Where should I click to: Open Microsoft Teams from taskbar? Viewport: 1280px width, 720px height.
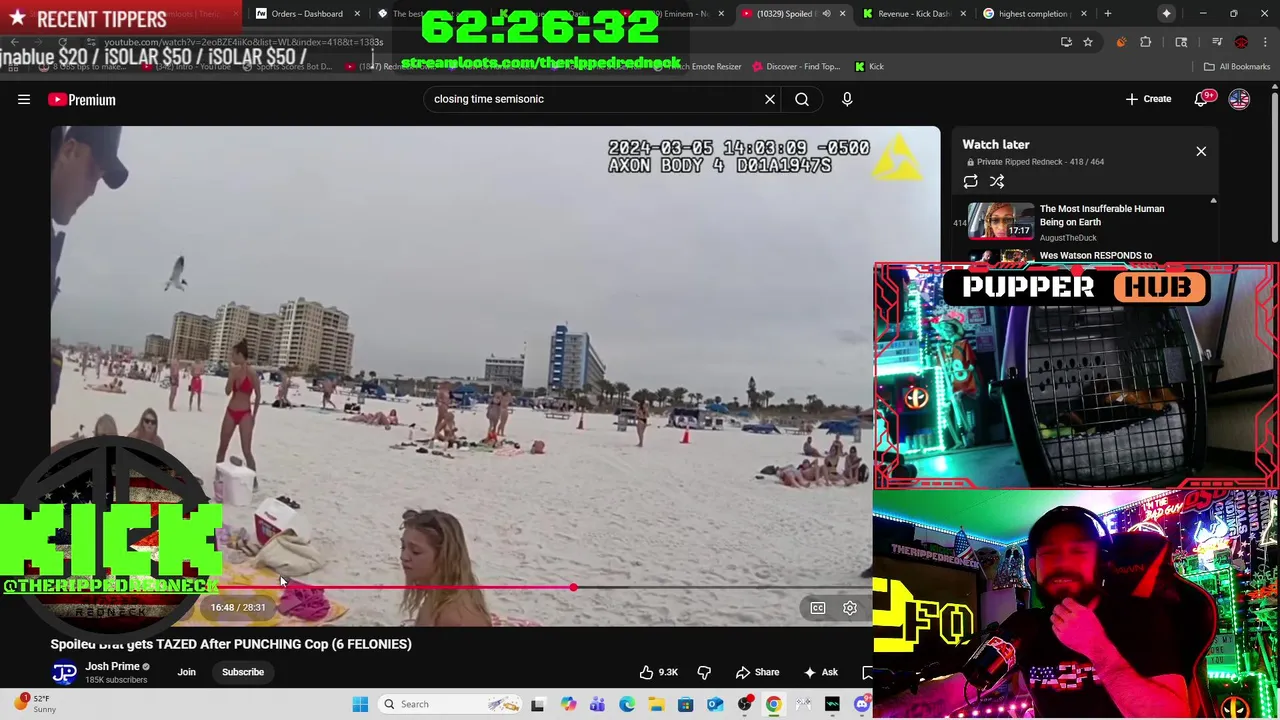click(597, 704)
